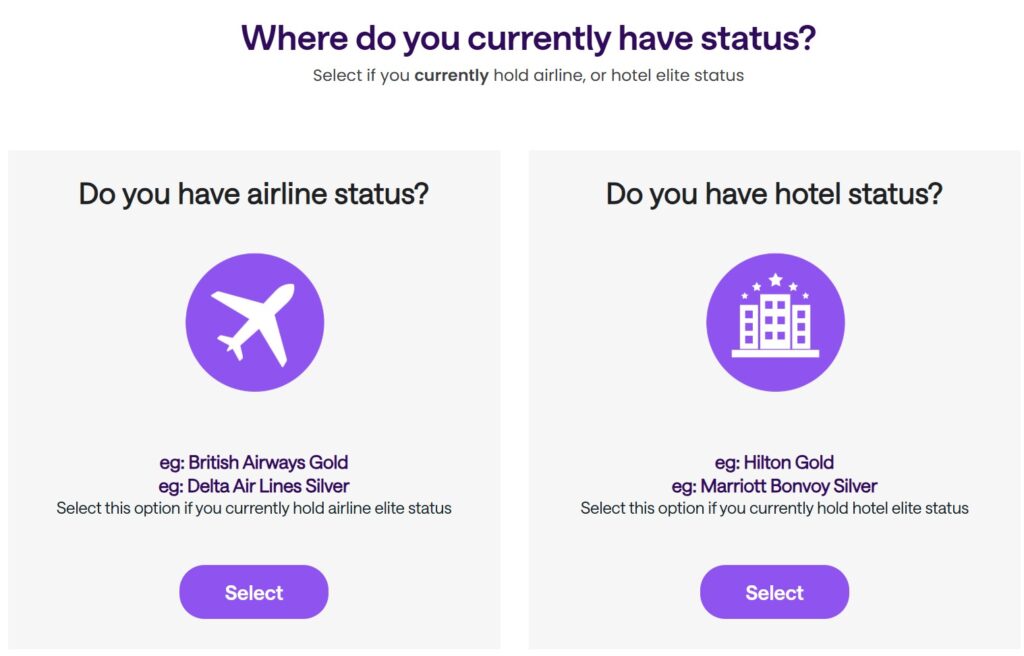Screen dimensions: 1024x656
Task: Click the 'Where do you currently have status?' title
Action: pyautogui.click(x=528, y=38)
